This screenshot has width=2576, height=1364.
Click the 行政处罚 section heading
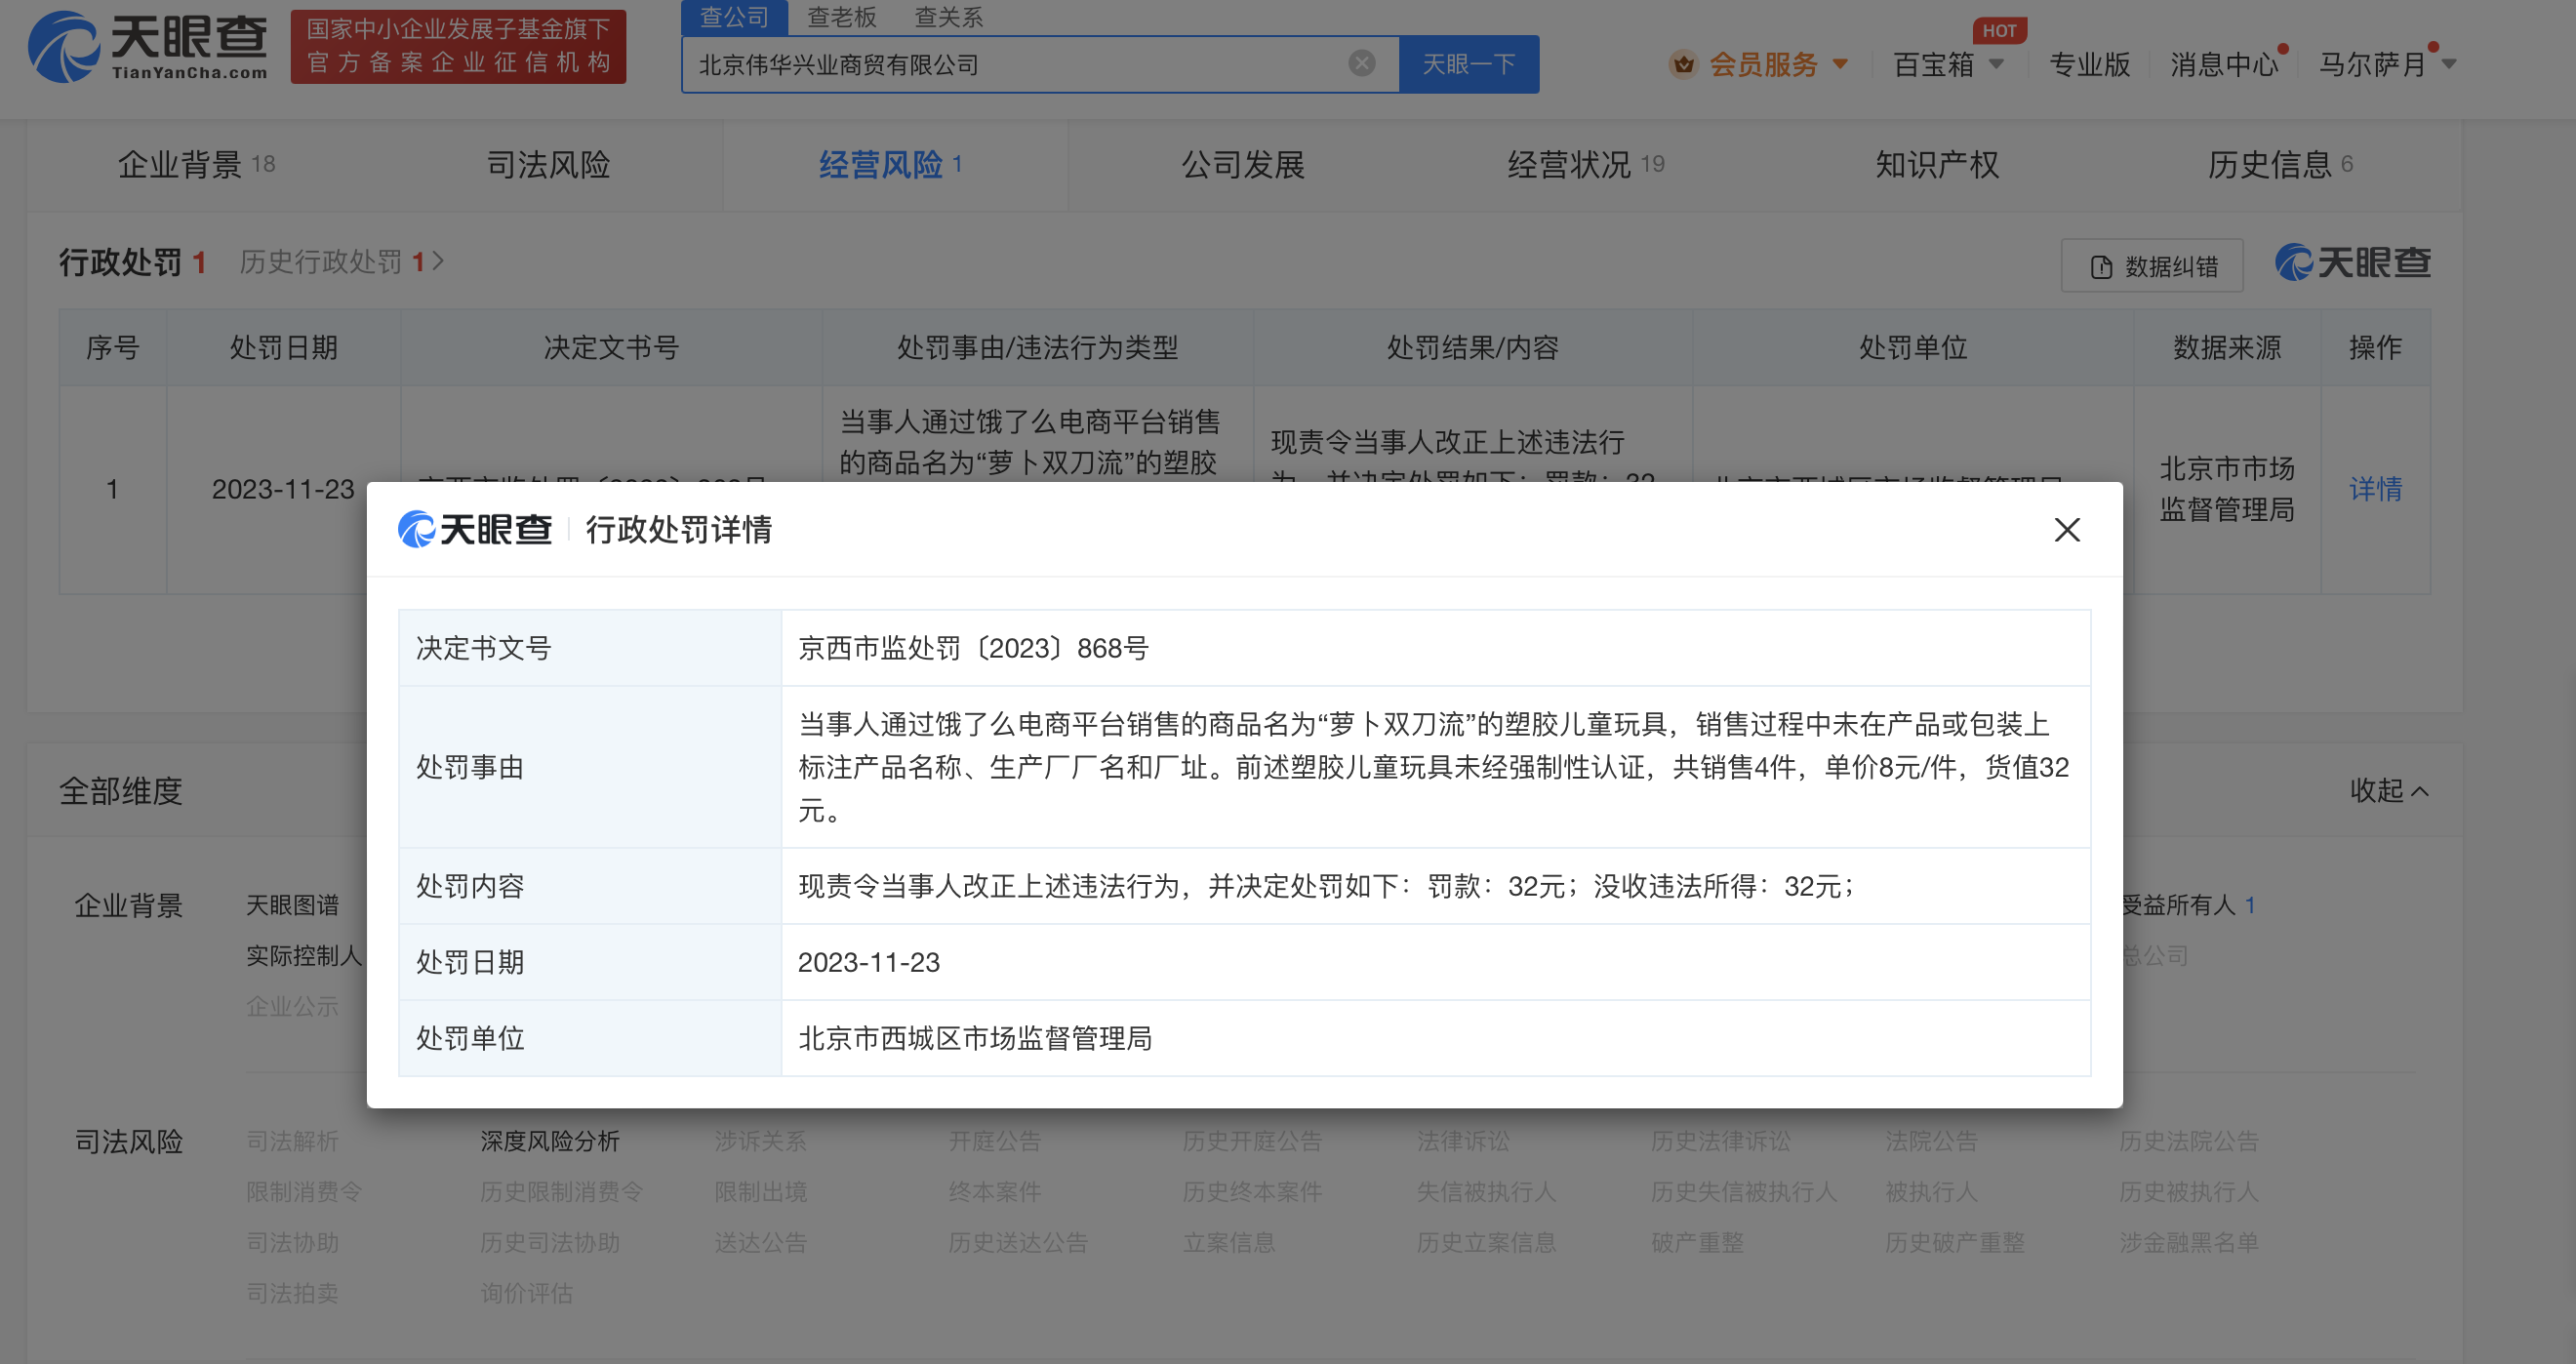tap(121, 262)
